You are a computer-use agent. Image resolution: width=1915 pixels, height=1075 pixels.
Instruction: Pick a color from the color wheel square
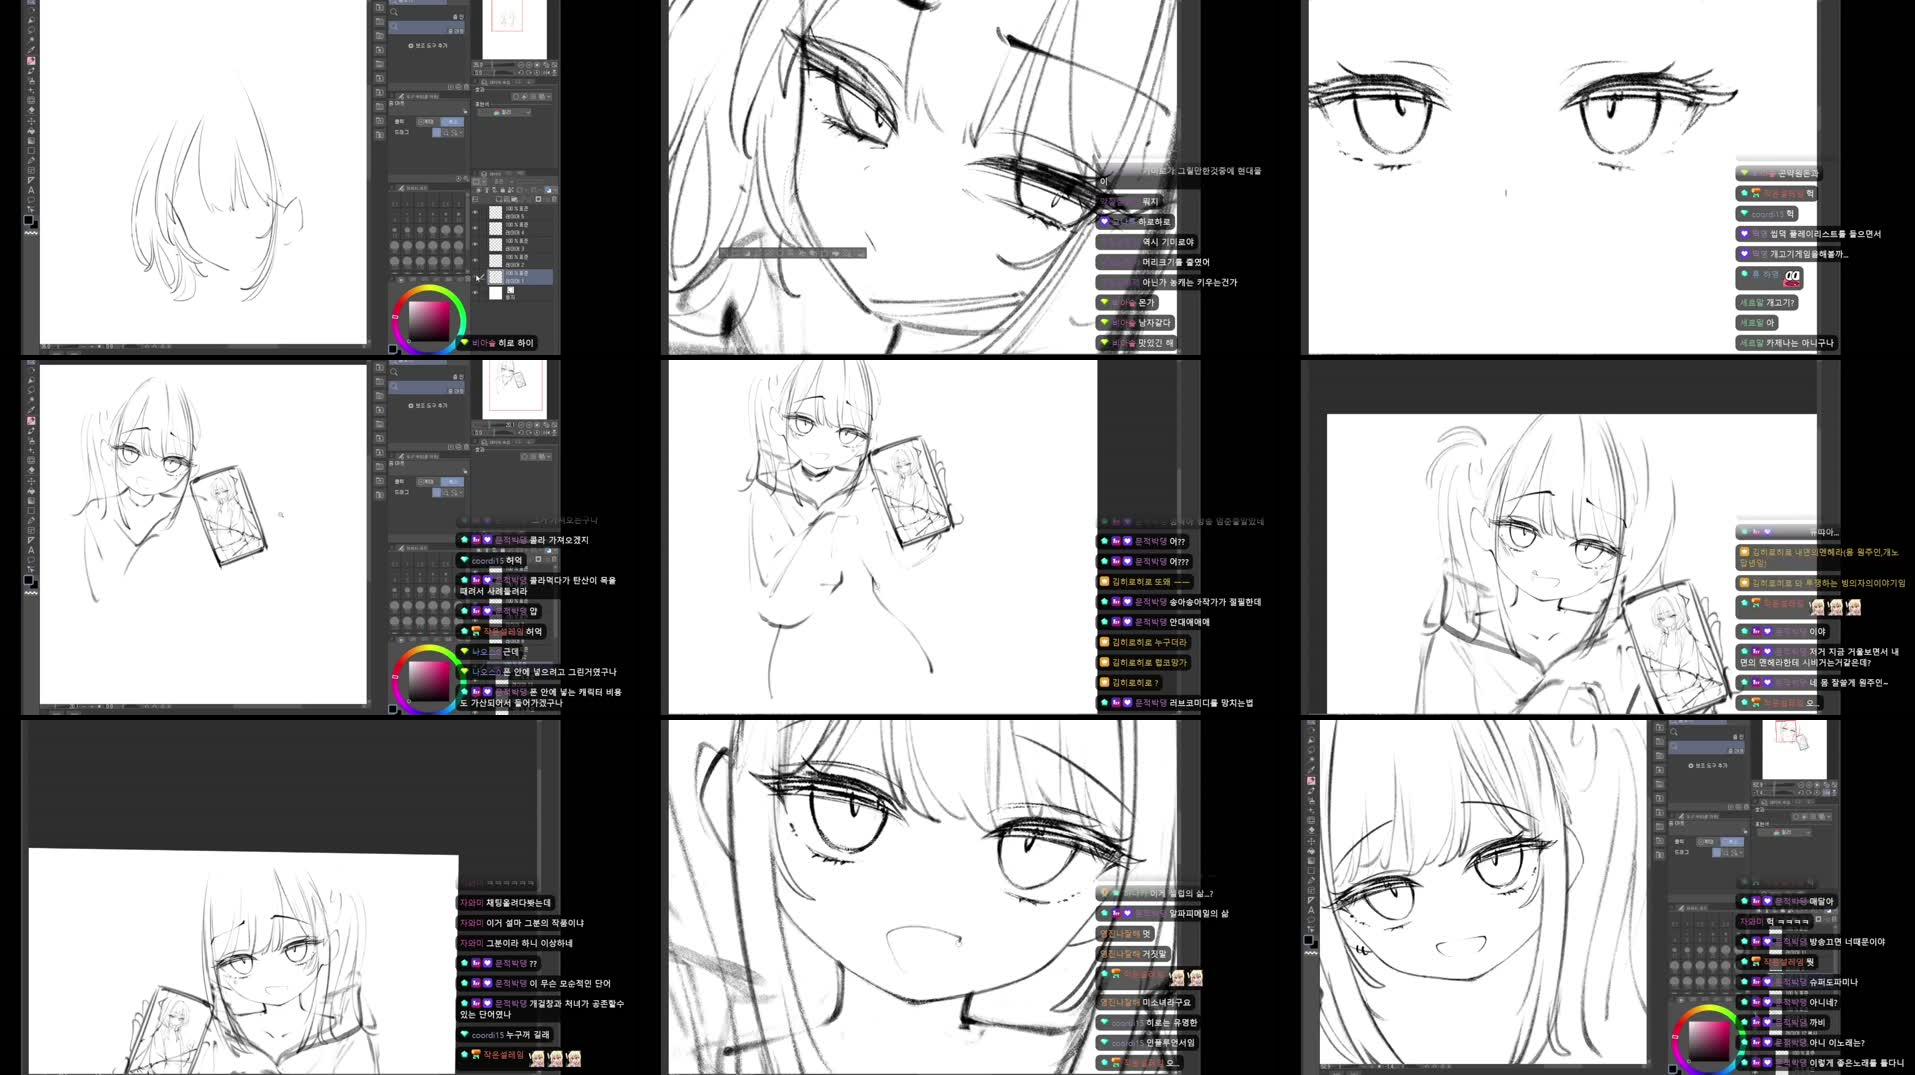click(427, 320)
